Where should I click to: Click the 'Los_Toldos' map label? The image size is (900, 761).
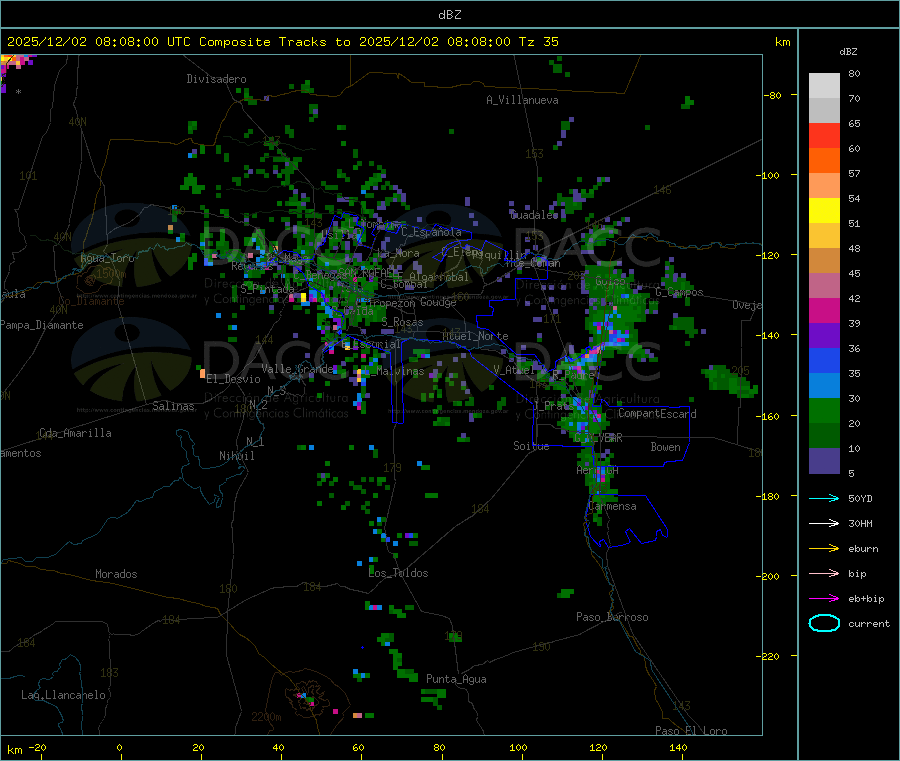tap(398, 573)
